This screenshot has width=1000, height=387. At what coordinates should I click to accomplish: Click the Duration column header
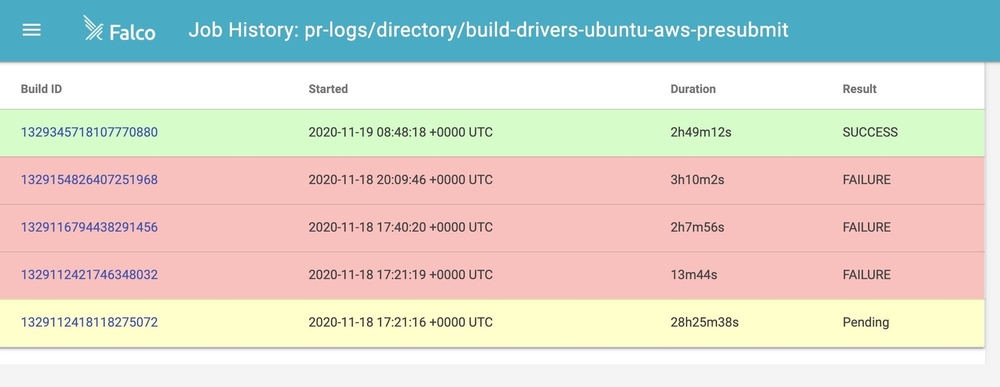tap(693, 89)
